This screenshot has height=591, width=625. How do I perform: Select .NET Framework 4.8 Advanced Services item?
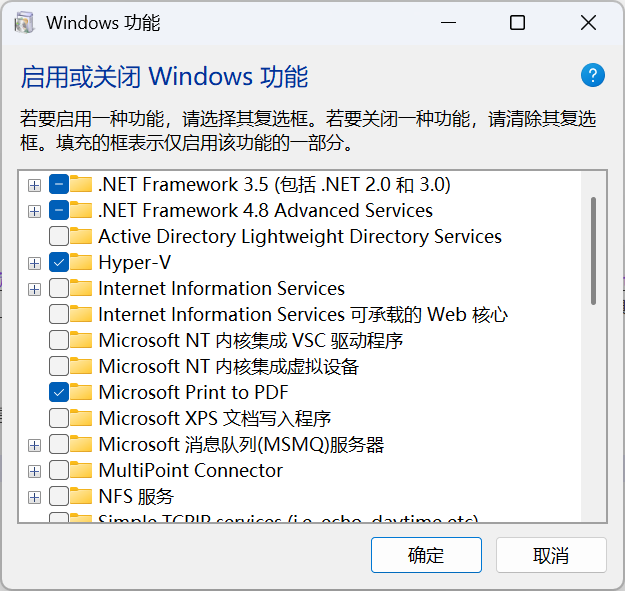tap(265, 211)
